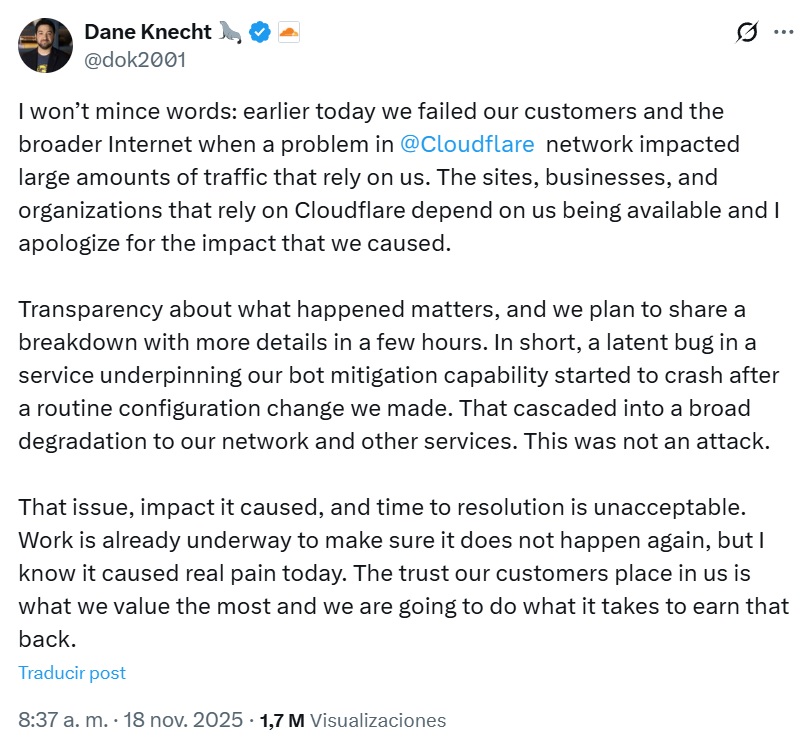This screenshot has height=738, width=811.
Task: Click the Visualizaciones label
Action: click(378, 719)
